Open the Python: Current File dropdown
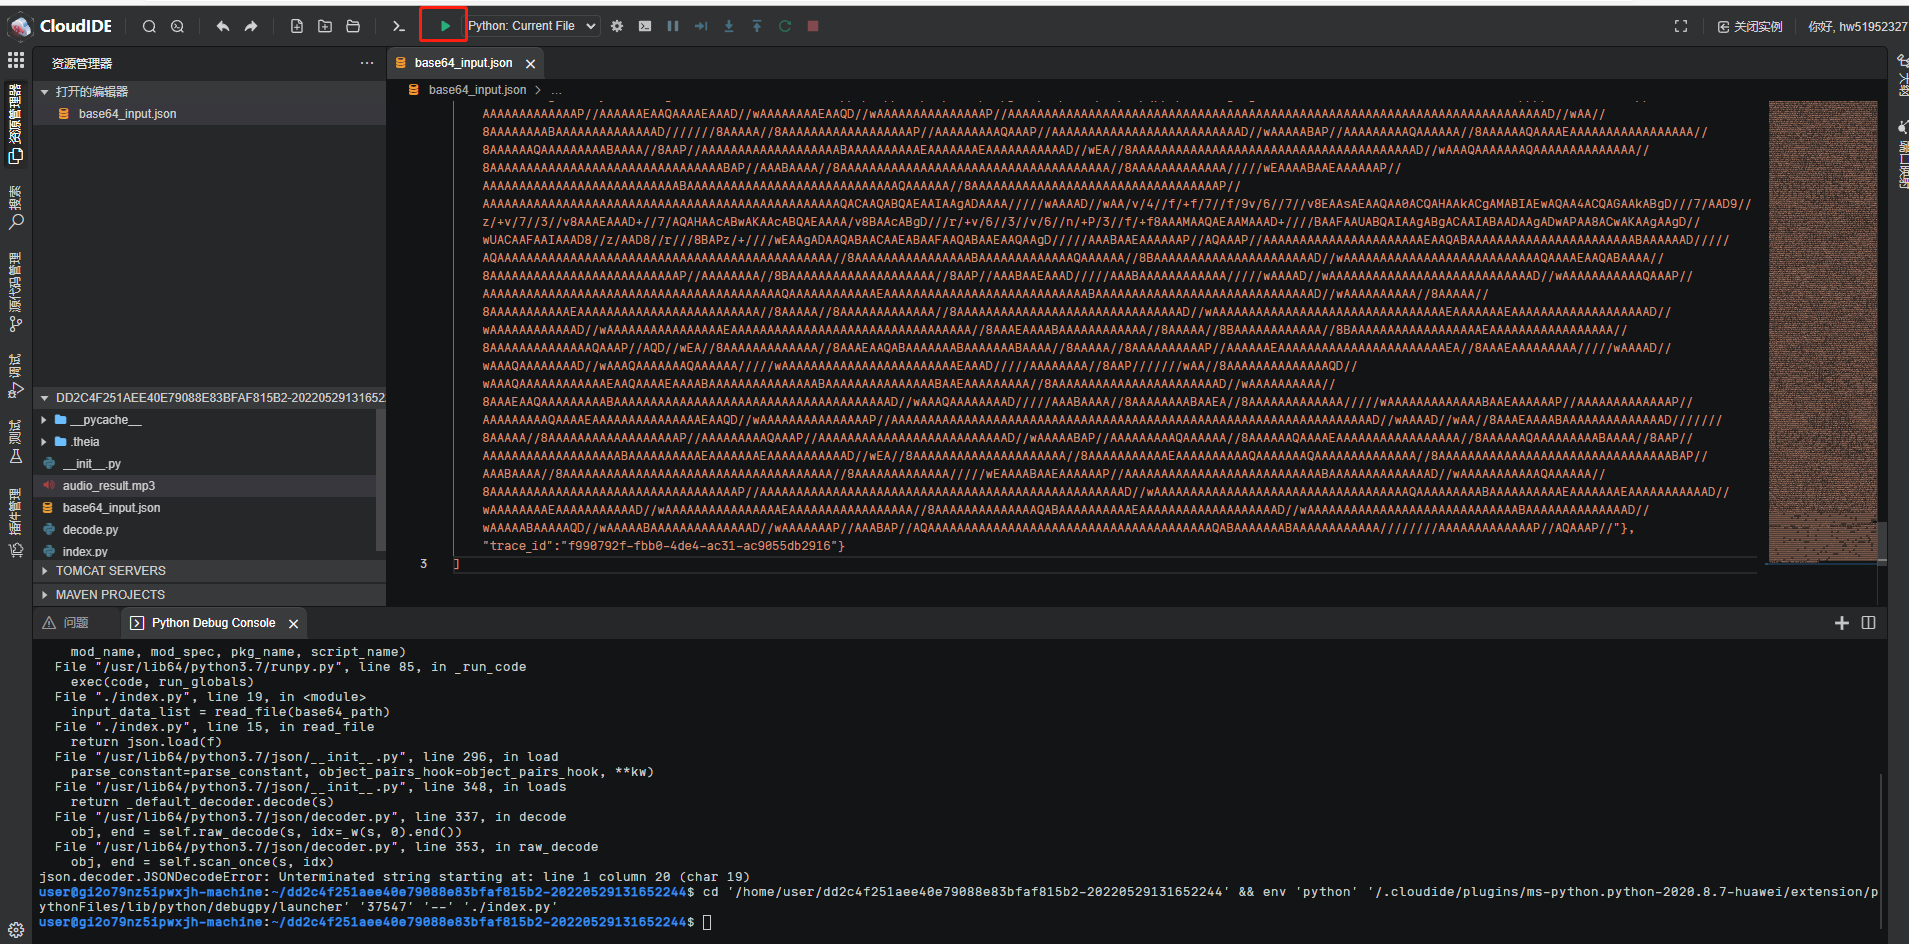 pos(532,26)
